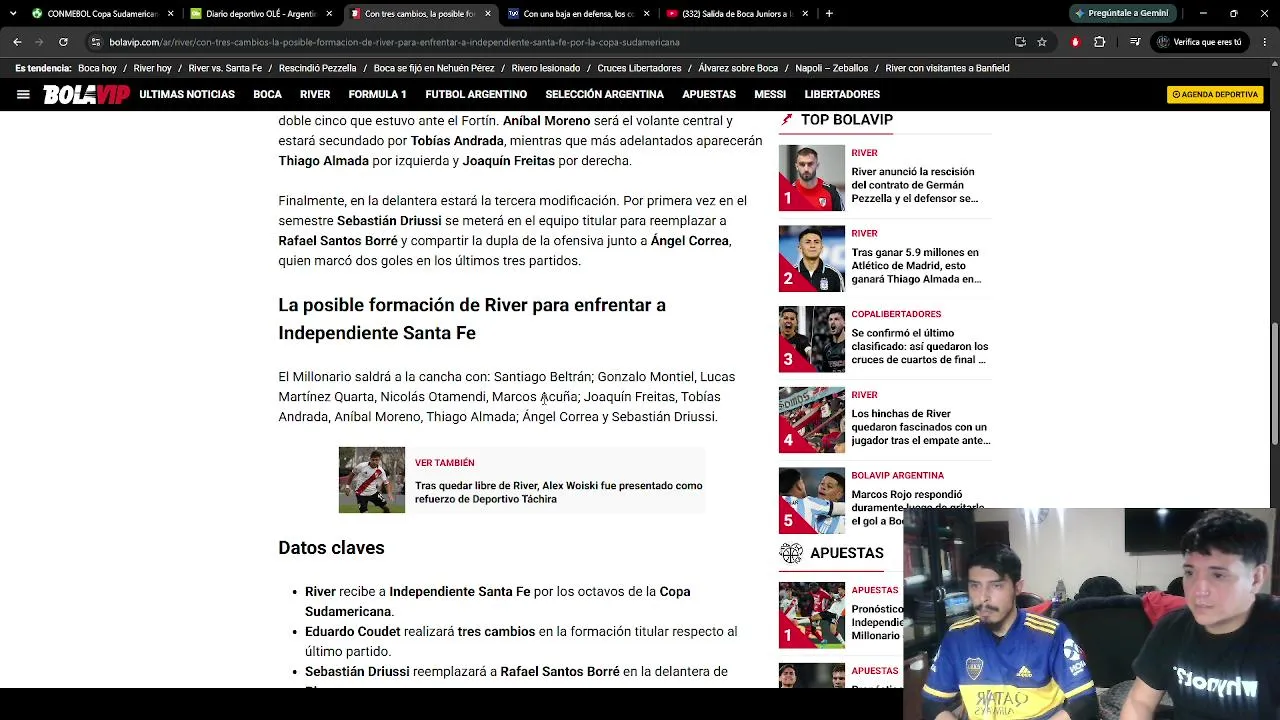Open the Alex Woiski Deportivo Táchira related article
The image size is (1280, 720).
559,492
